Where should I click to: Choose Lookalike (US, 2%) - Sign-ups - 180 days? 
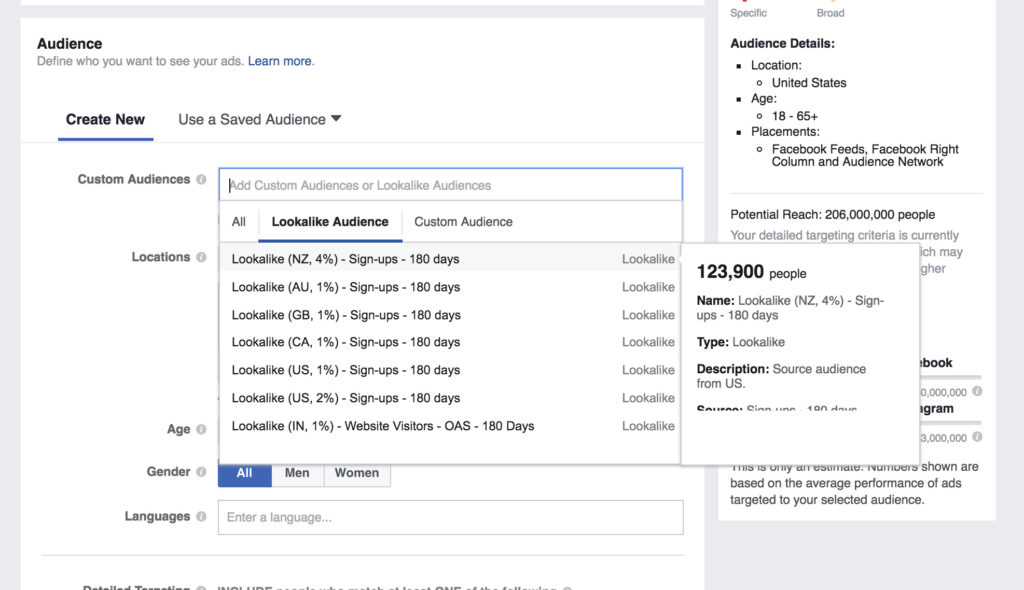click(451, 398)
